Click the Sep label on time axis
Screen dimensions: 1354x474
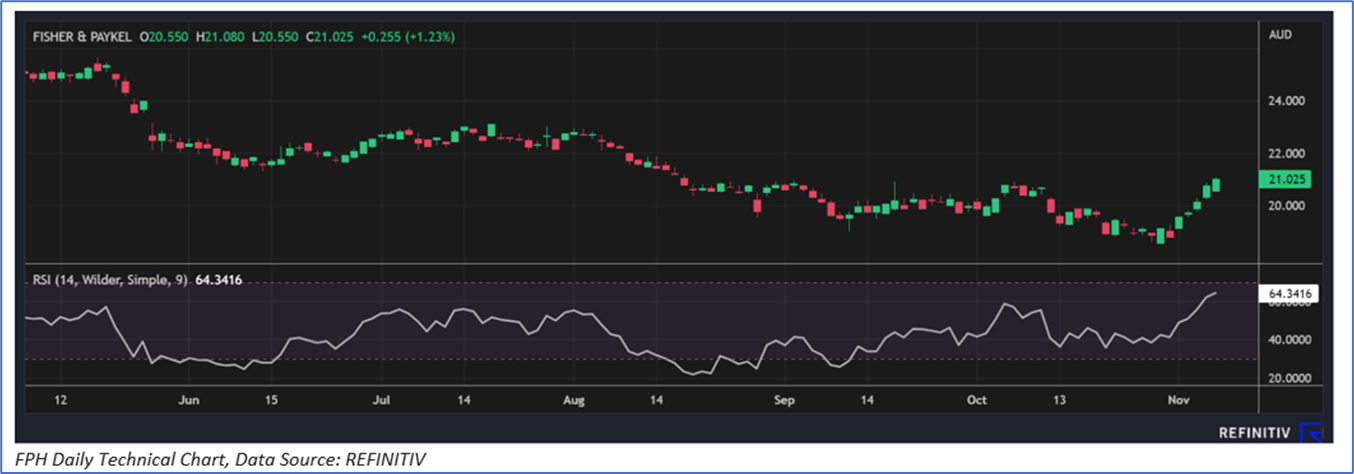click(783, 400)
